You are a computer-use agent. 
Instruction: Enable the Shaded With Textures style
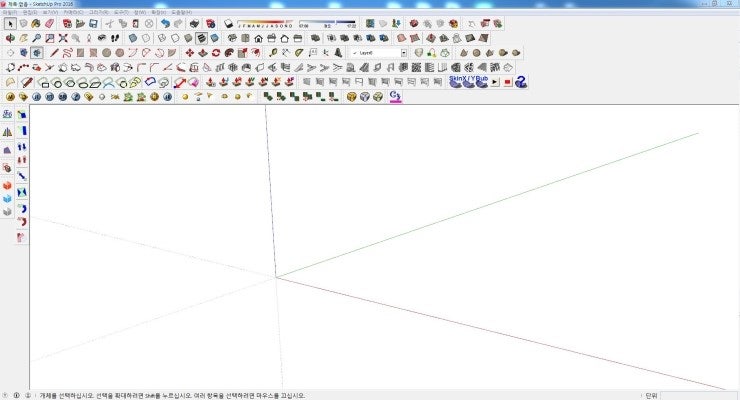pos(202,38)
